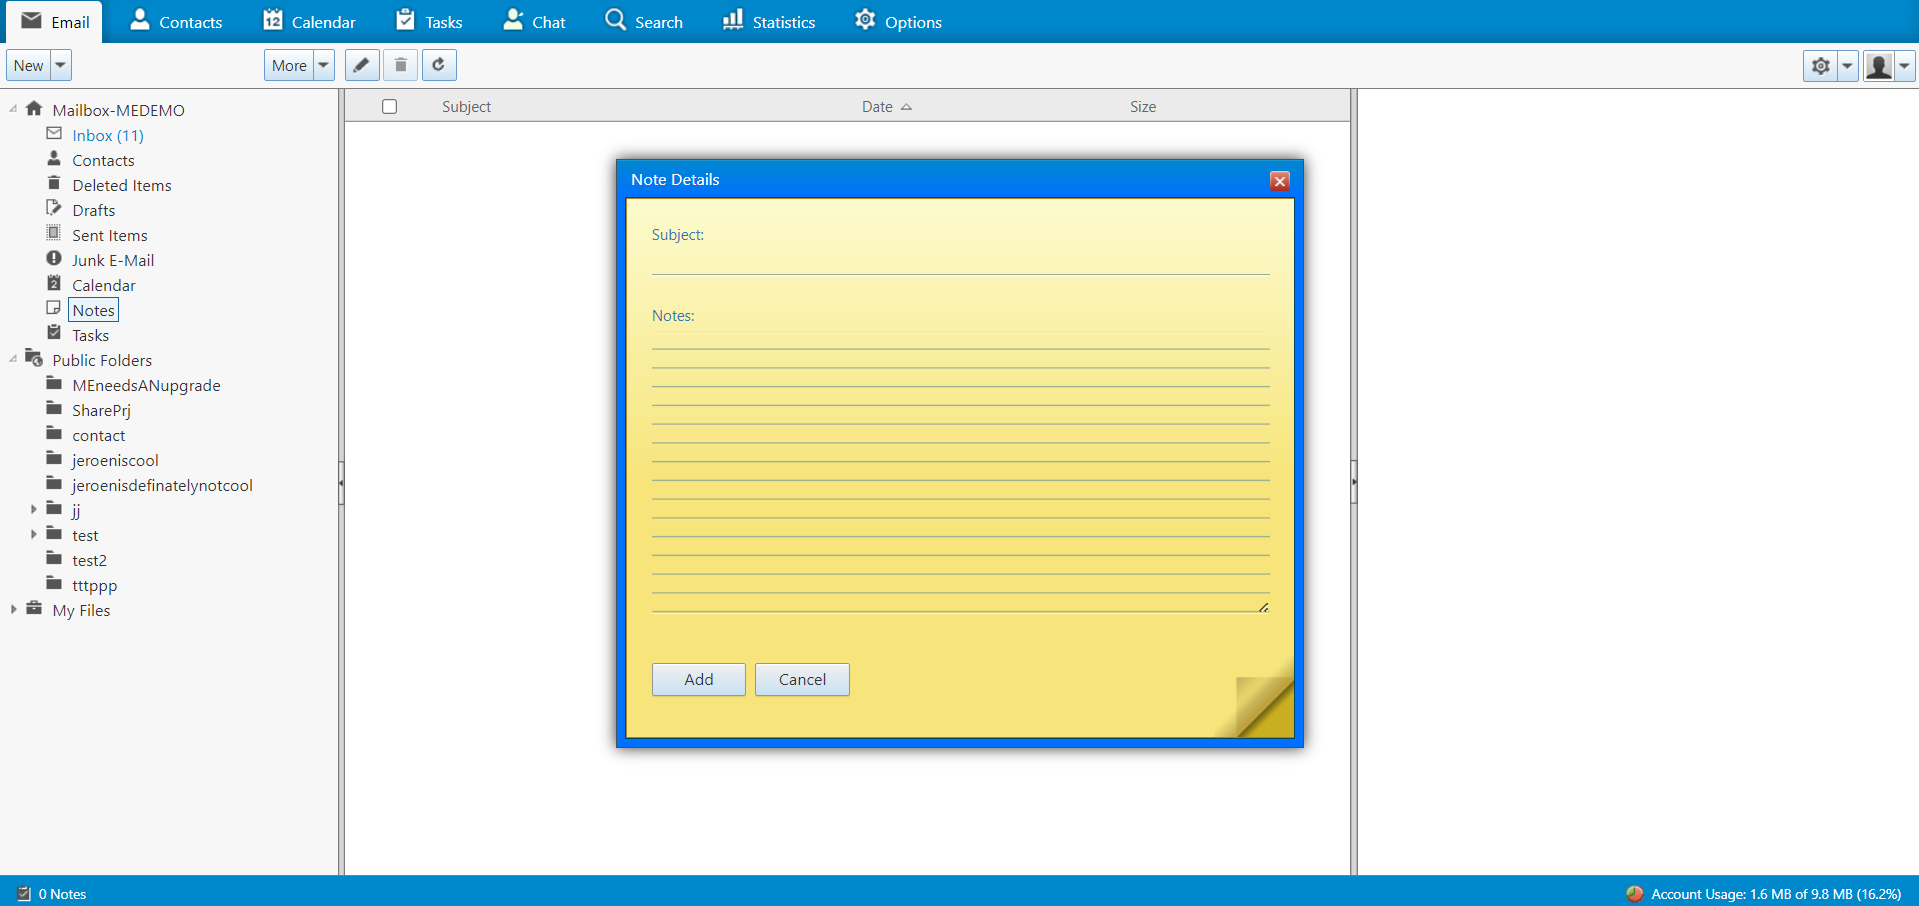
Task: Open the New button dropdown arrow
Action: (61, 65)
